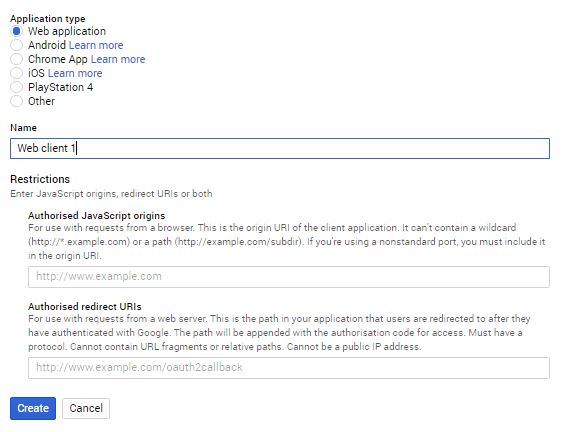
Task: Open Learn more link beside Chrome App
Action: 118,59
